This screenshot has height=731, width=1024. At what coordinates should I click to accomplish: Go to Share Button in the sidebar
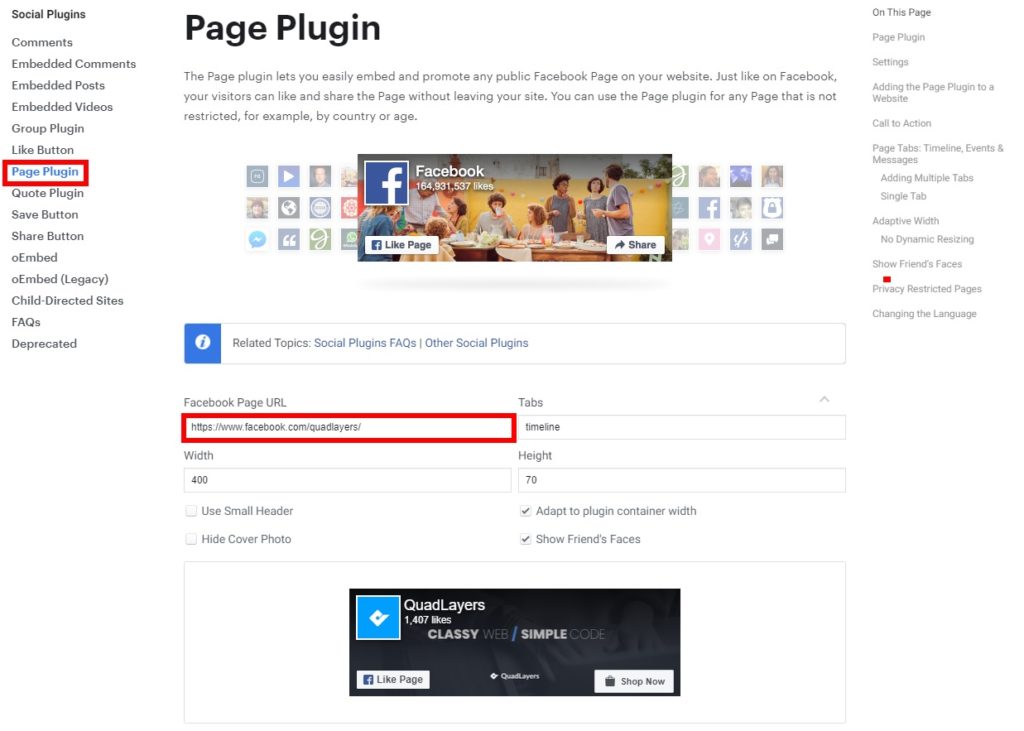(x=48, y=236)
